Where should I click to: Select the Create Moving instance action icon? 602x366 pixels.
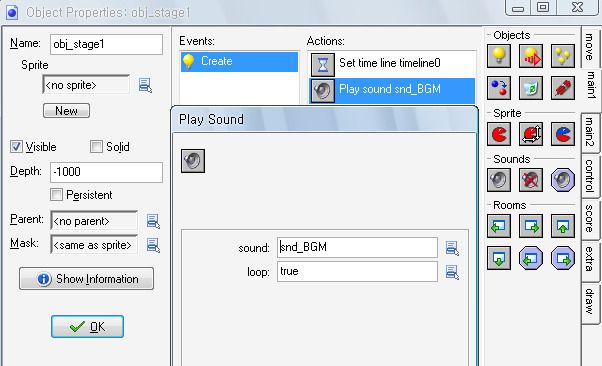tap(531, 56)
